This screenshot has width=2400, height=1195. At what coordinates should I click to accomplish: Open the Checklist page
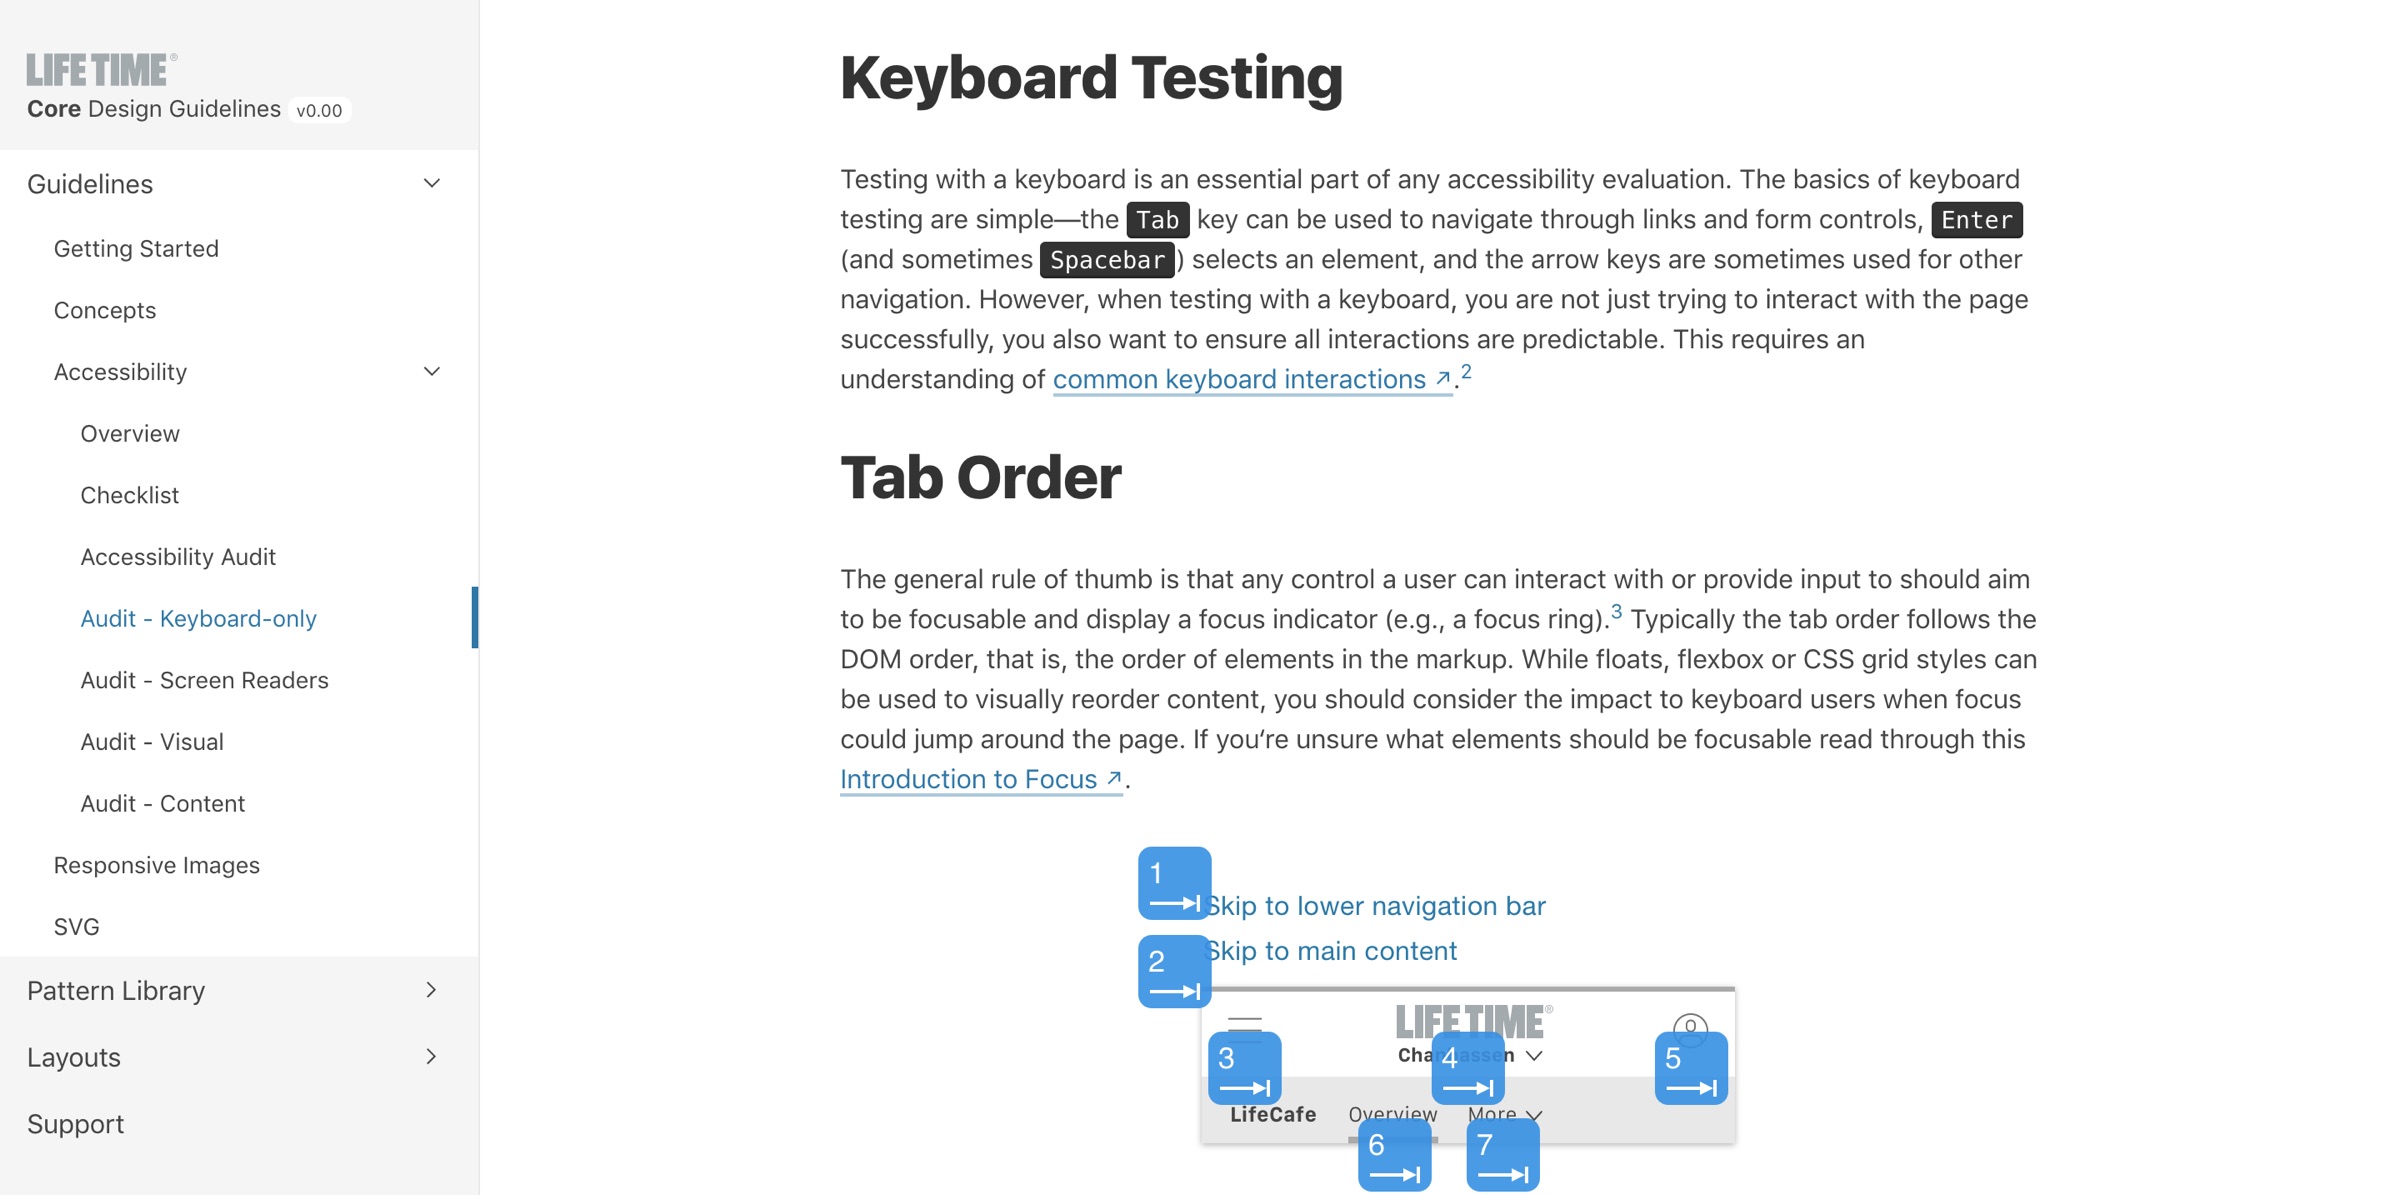pyautogui.click(x=129, y=493)
